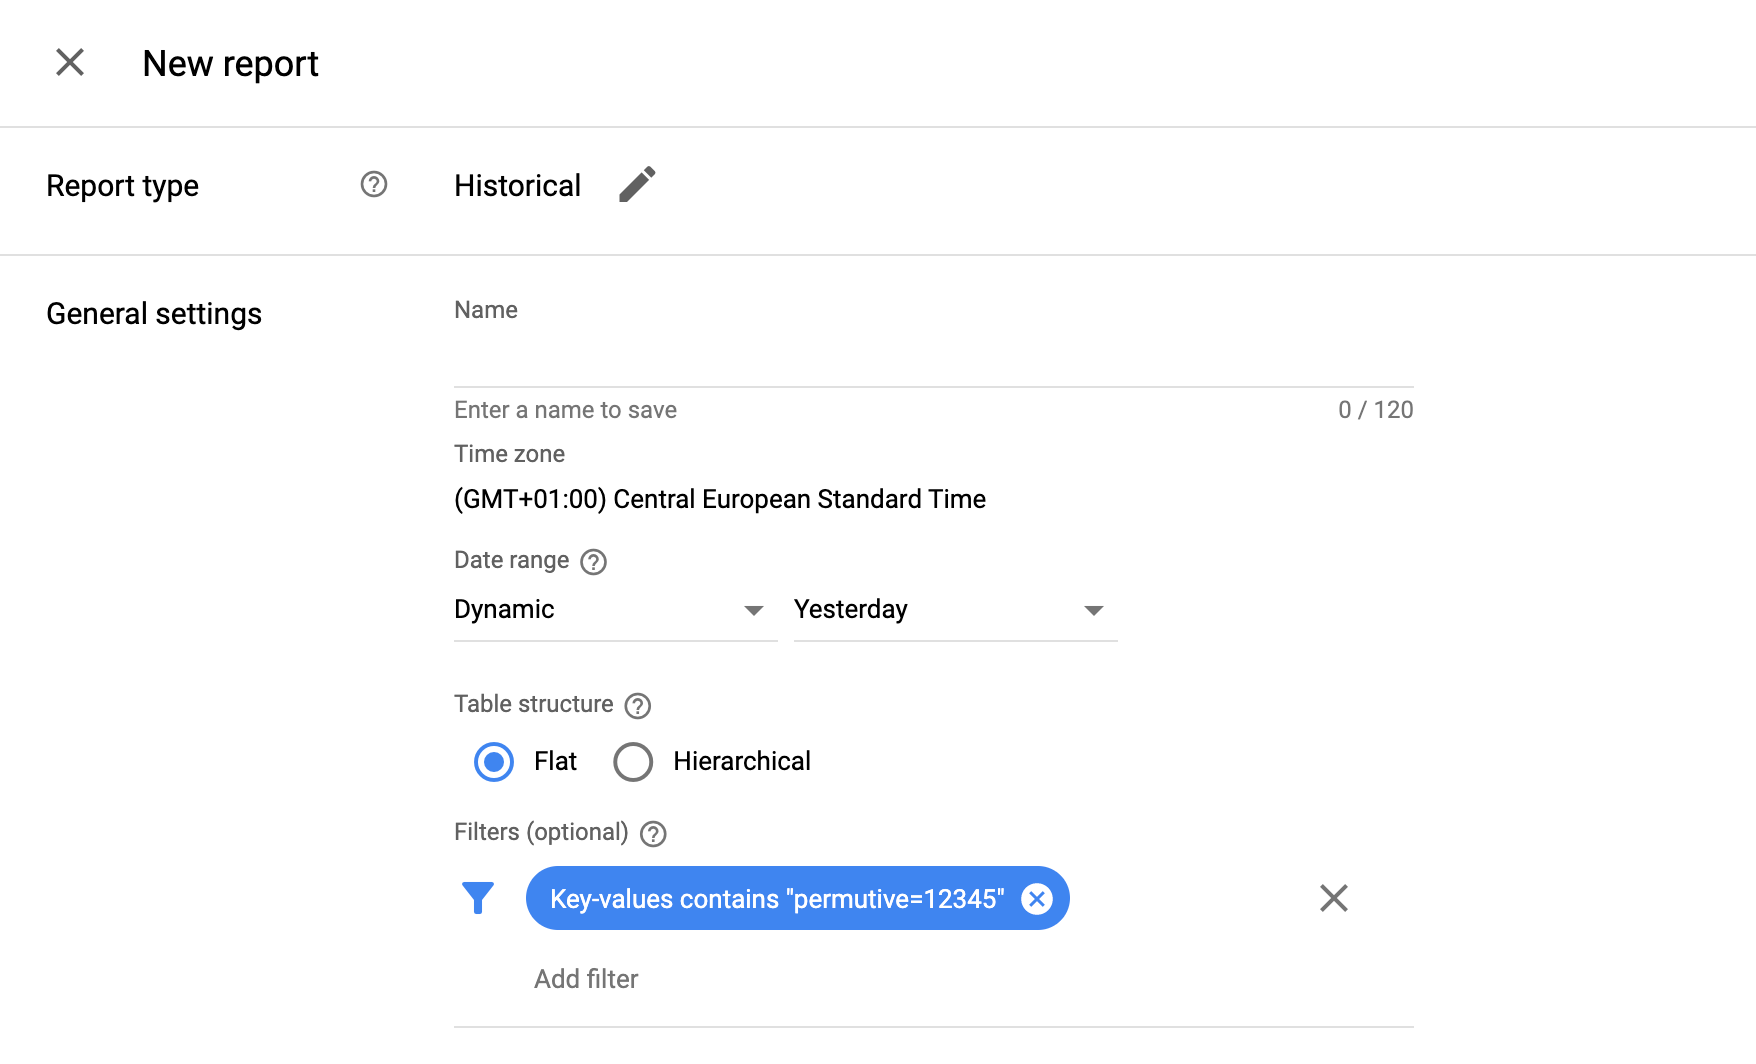Edit the Historical report type

tap(637, 184)
